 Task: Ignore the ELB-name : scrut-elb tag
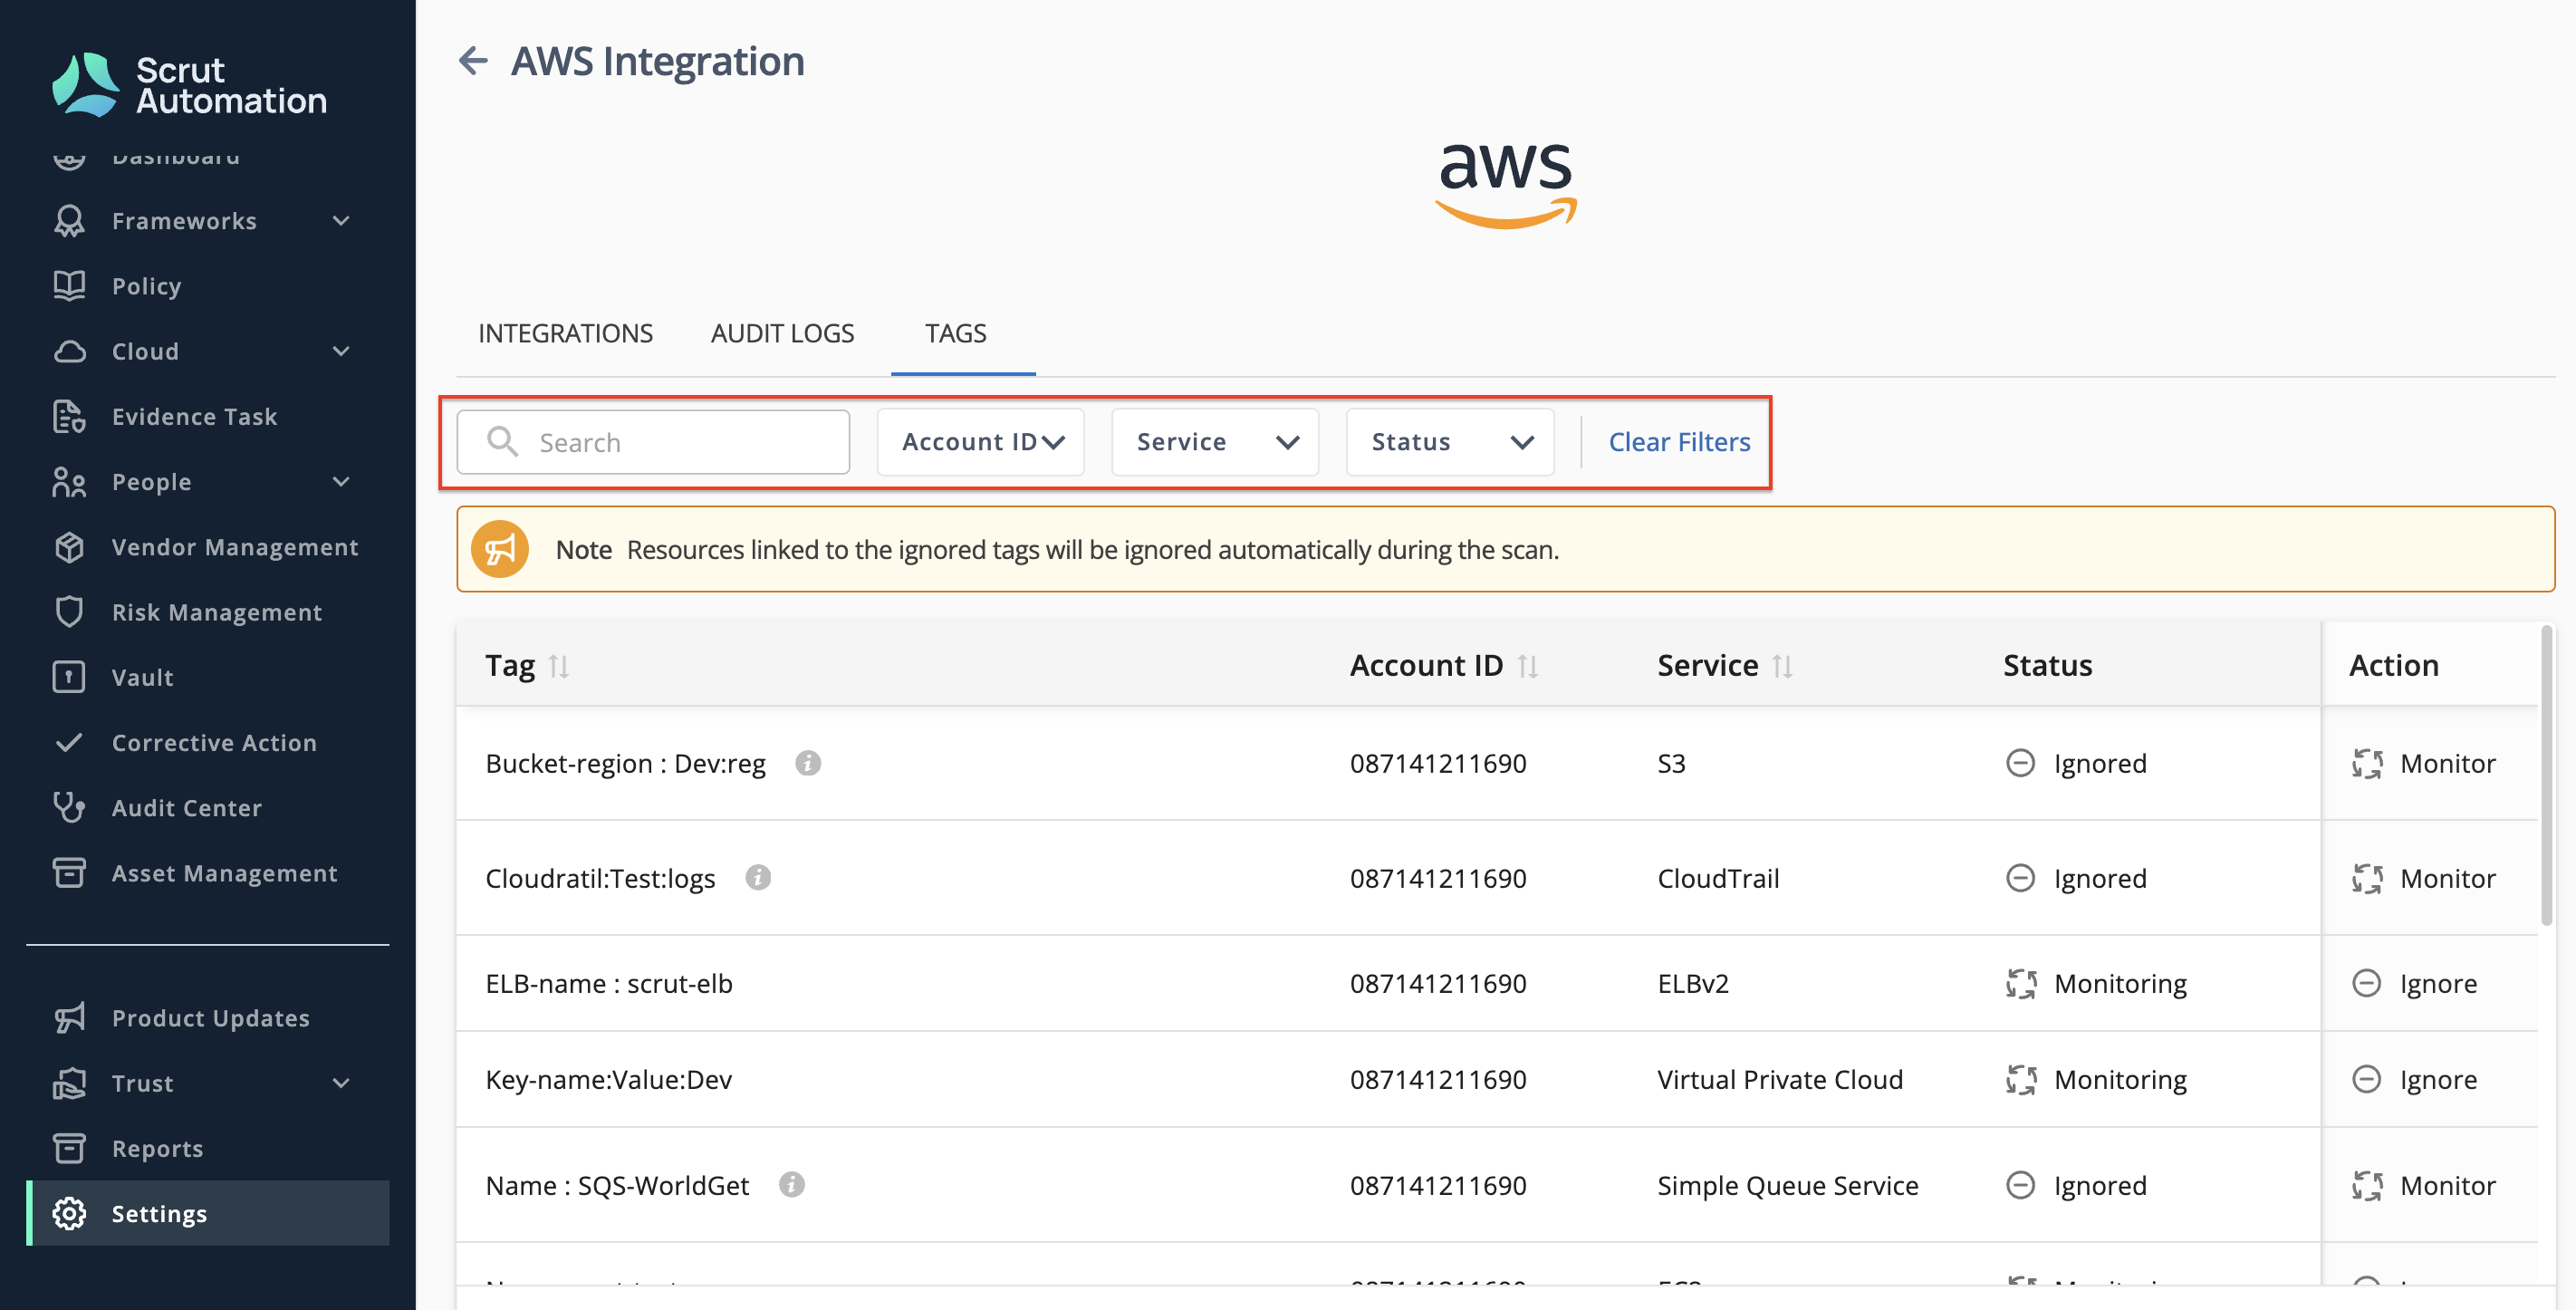click(2415, 983)
